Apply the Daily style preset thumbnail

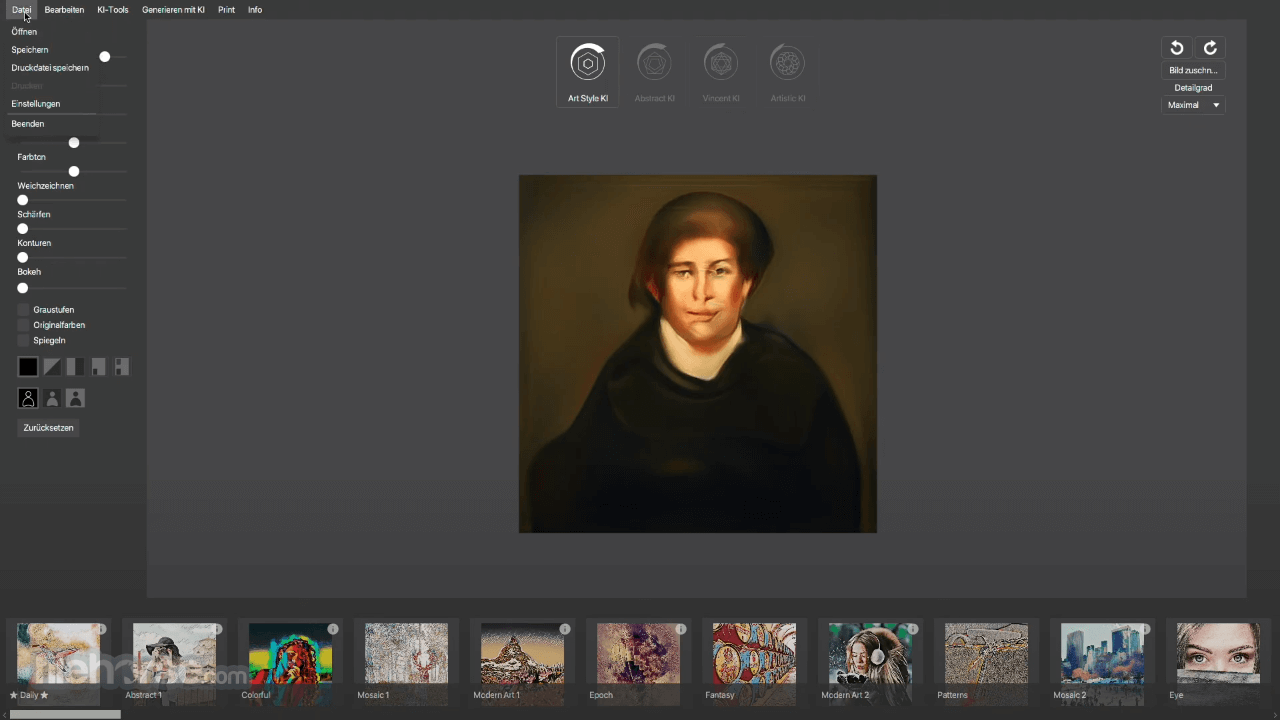[x=58, y=662]
